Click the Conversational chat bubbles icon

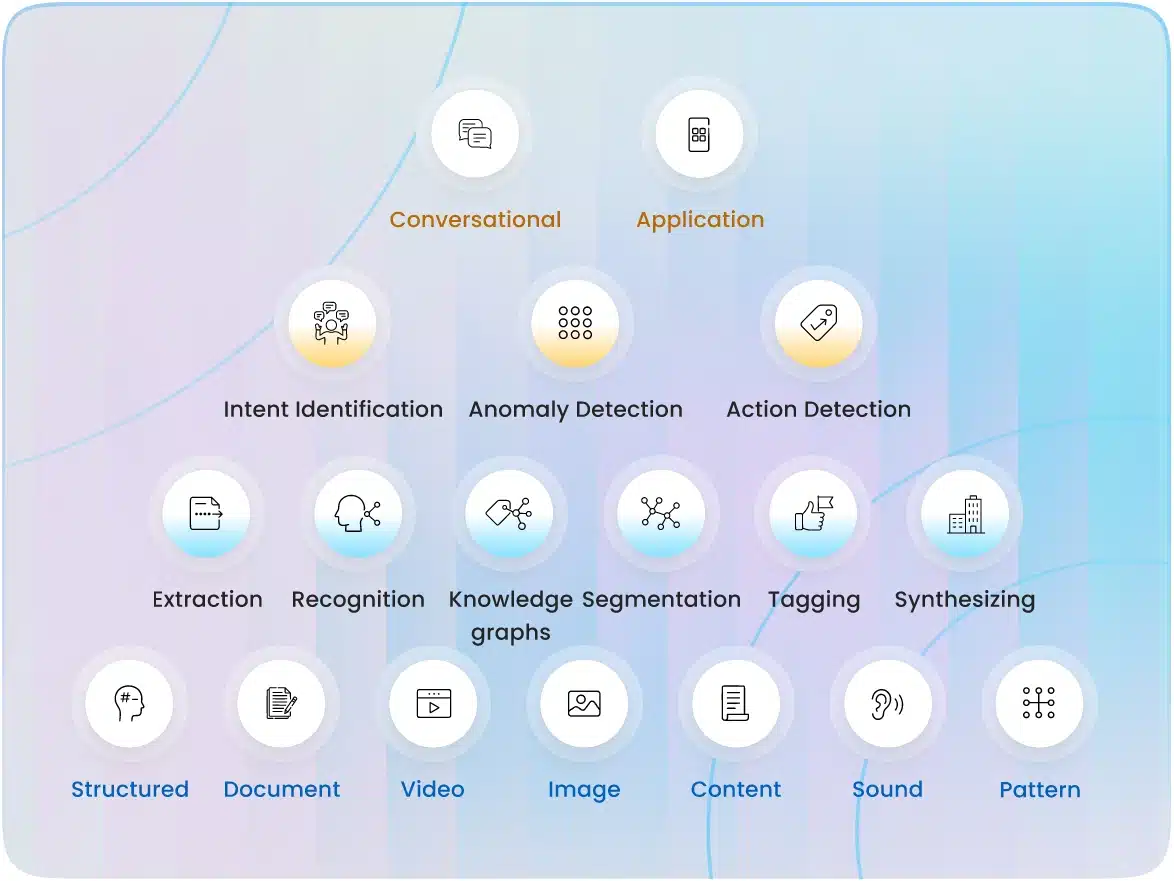pyautogui.click(x=475, y=134)
